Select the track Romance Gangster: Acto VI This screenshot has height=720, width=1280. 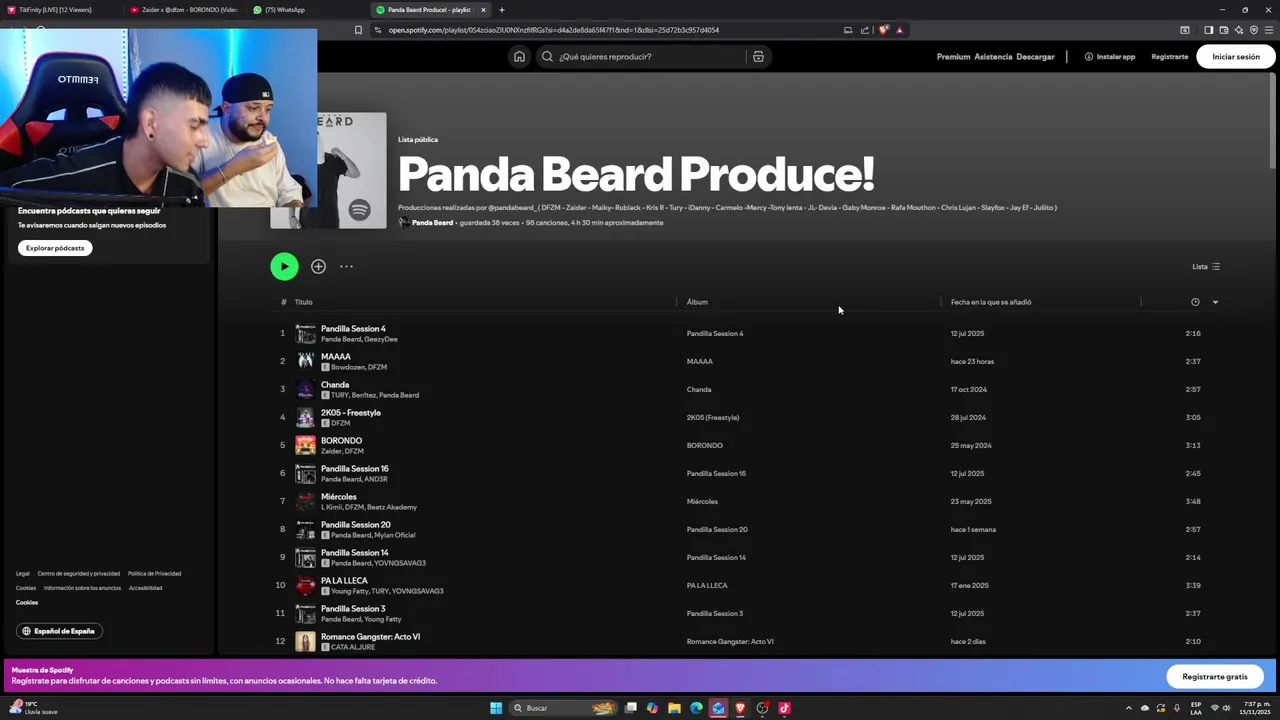[x=370, y=636]
